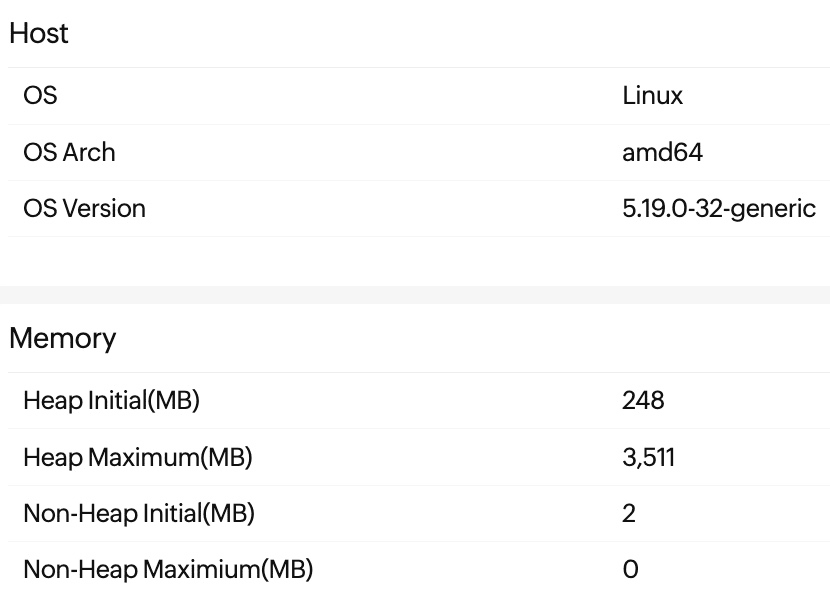Click the Host section heading
The image size is (830, 598).
pyautogui.click(x=39, y=33)
